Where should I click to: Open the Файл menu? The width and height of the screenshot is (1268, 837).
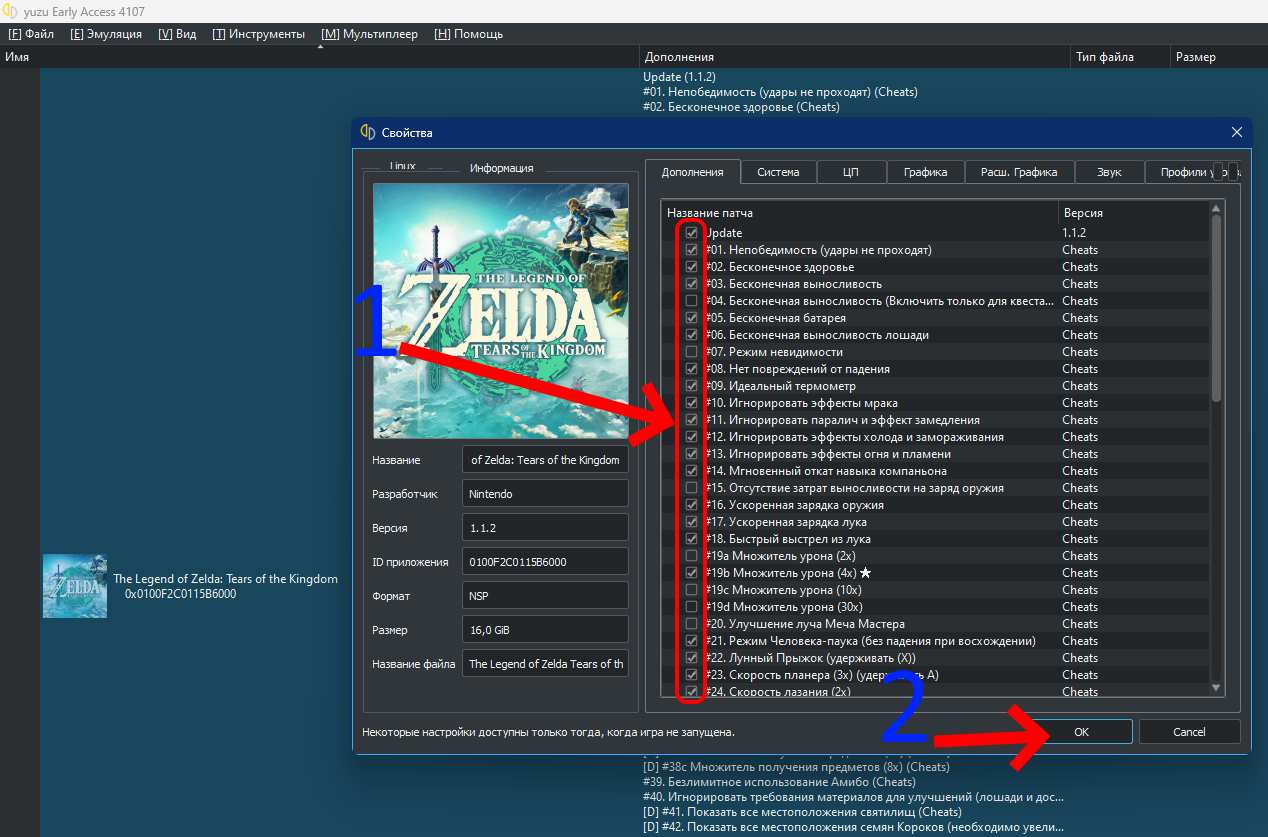[x=31, y=34]
